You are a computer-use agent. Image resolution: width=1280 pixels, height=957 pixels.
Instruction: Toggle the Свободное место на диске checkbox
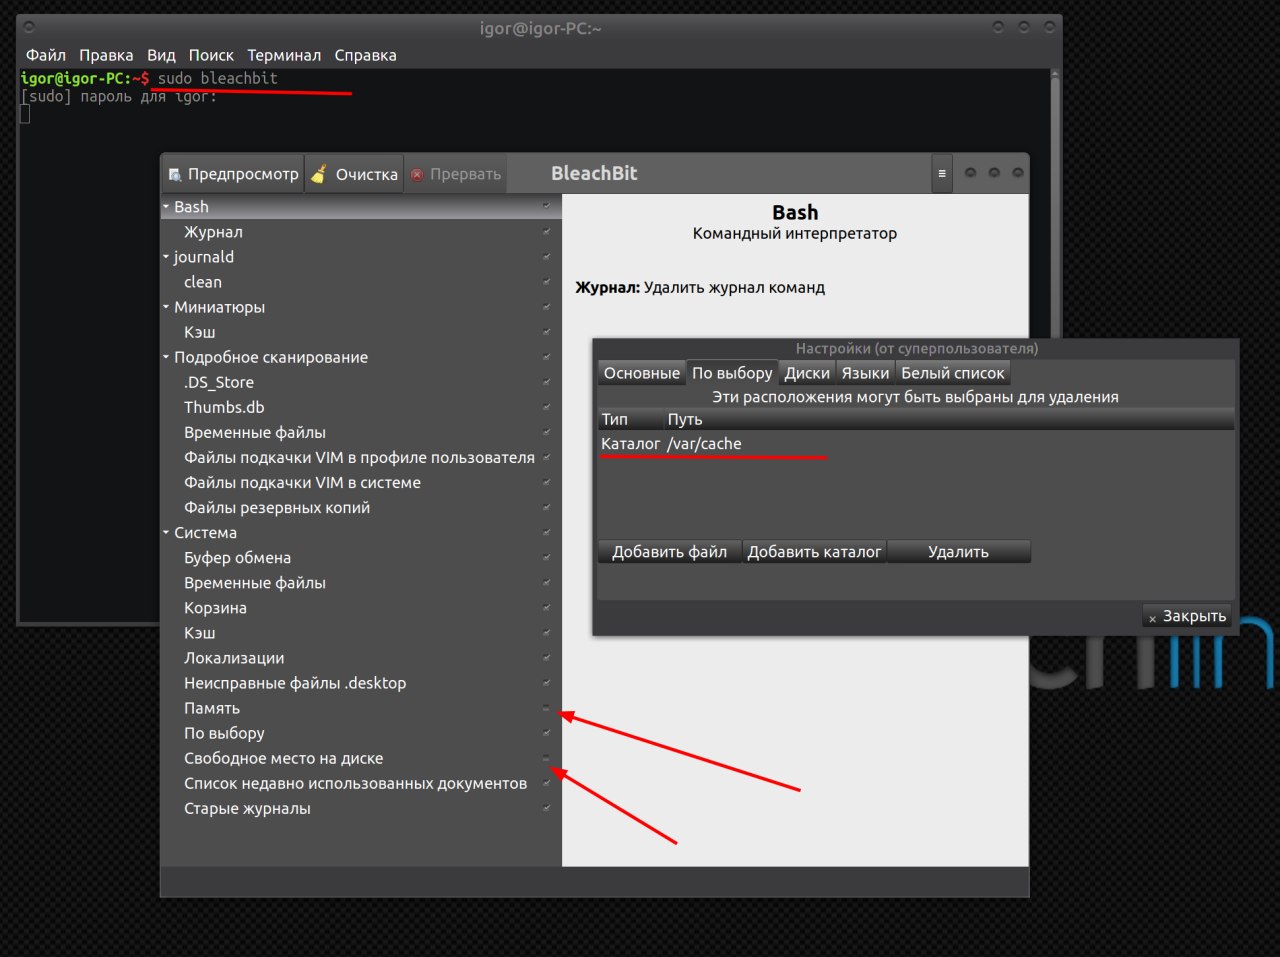pyautogui.click(x=546, y=758)
